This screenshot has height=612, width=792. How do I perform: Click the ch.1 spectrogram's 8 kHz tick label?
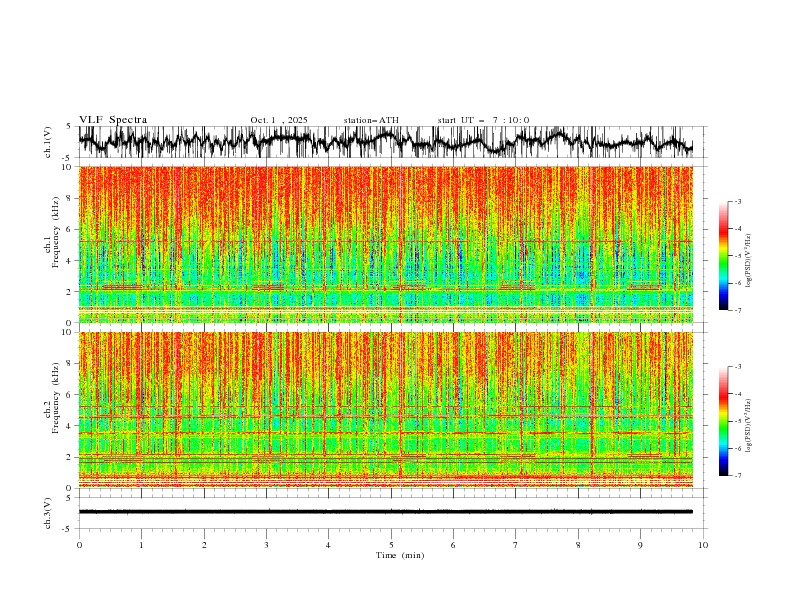(x=70, y=198)
